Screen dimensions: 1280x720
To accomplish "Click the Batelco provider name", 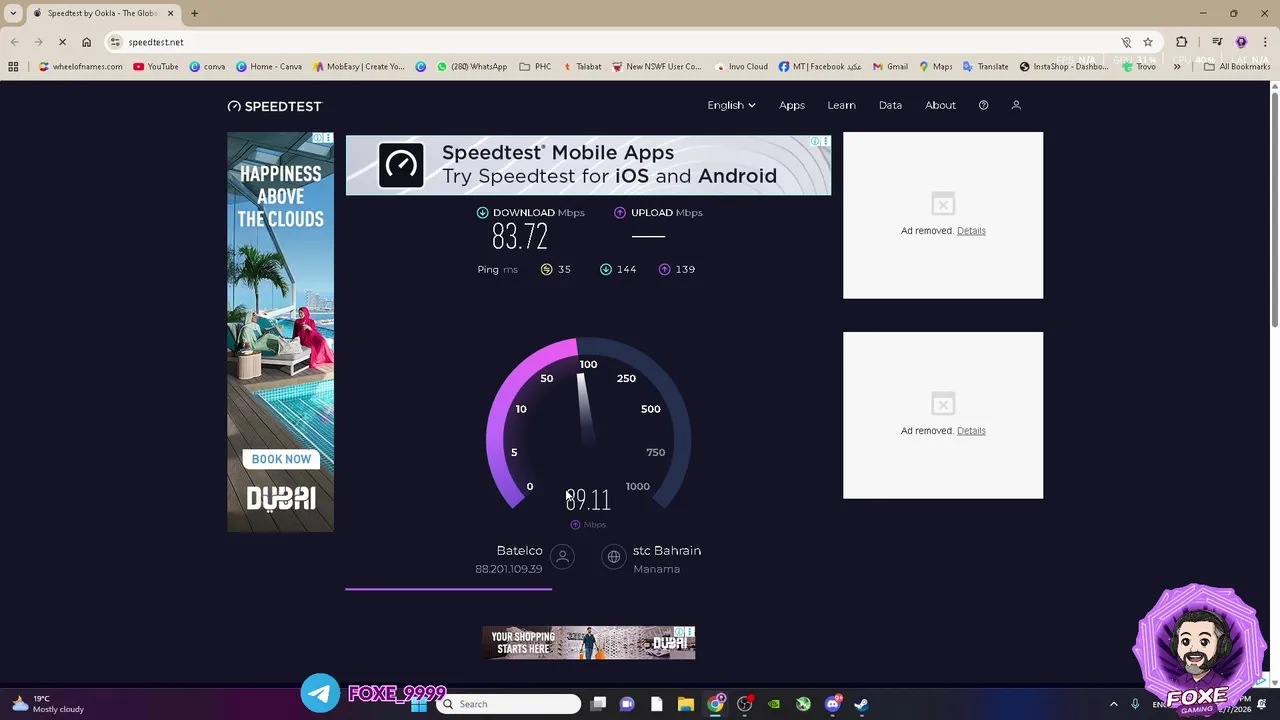I will (519, 551).
